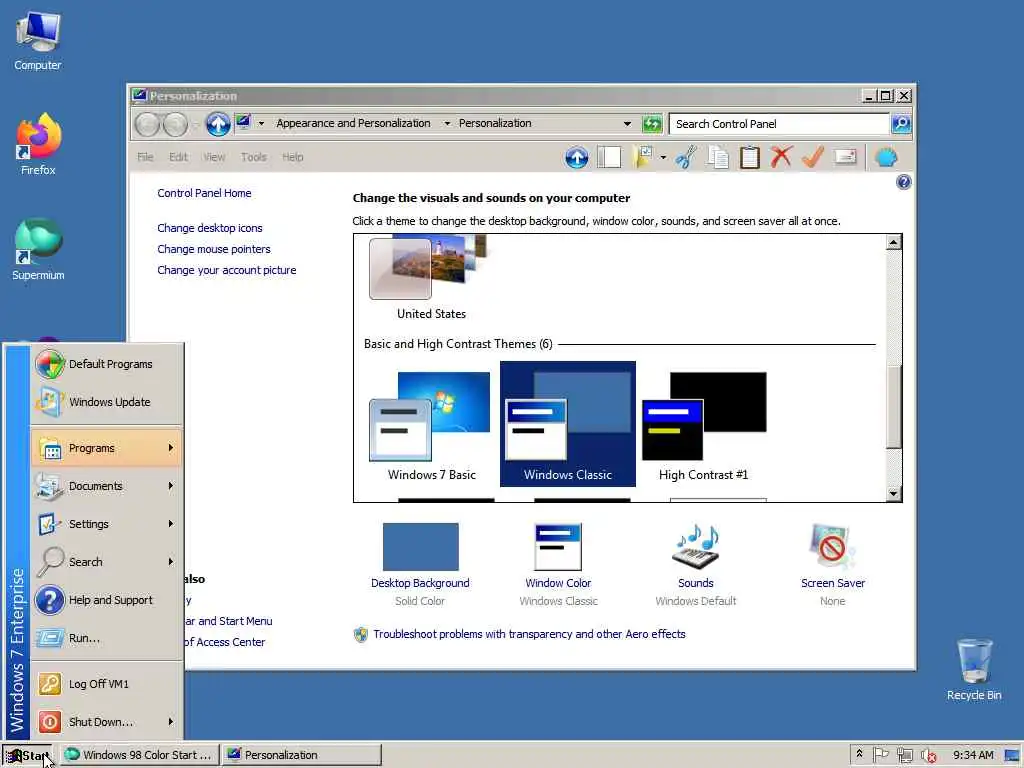Open dropdown arrow before Appearance and Personalization
This screenshot has width=1024, height=768.
tap(261, 123)
